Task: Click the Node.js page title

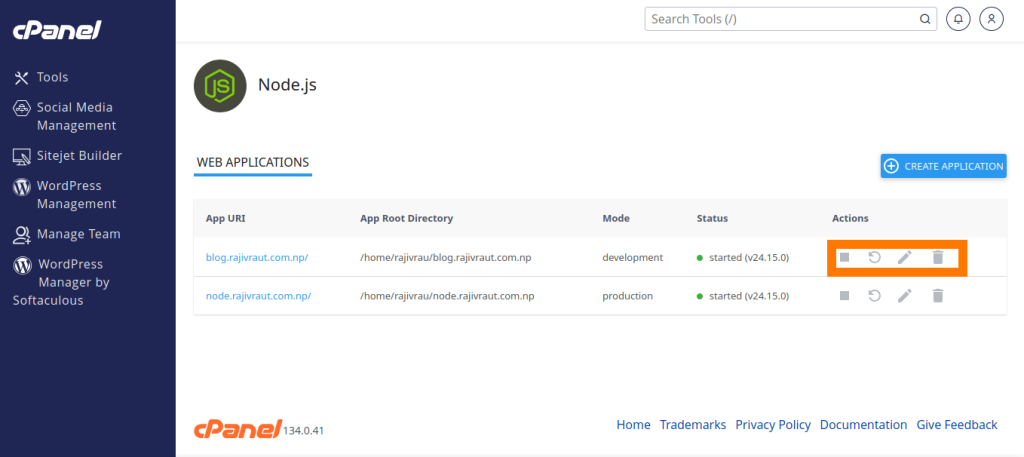Action: [x=287, y=85]
